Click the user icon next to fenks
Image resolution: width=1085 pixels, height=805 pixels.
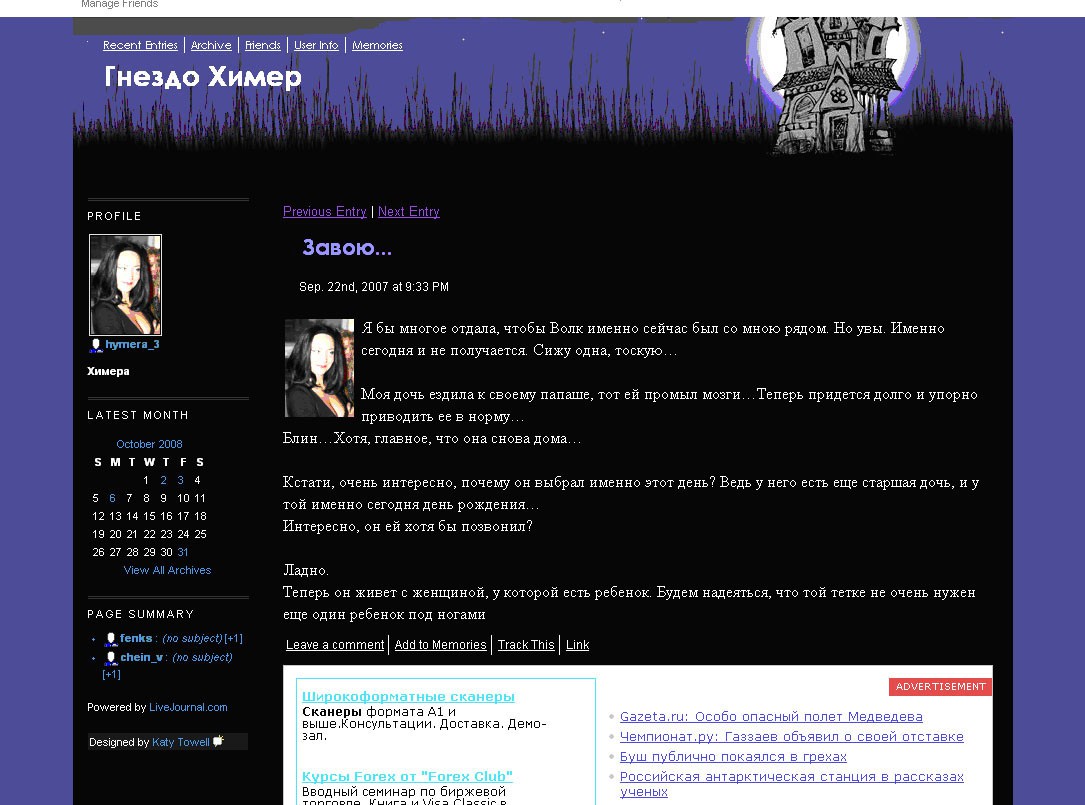pyautogui.click(x=111, y=639)
